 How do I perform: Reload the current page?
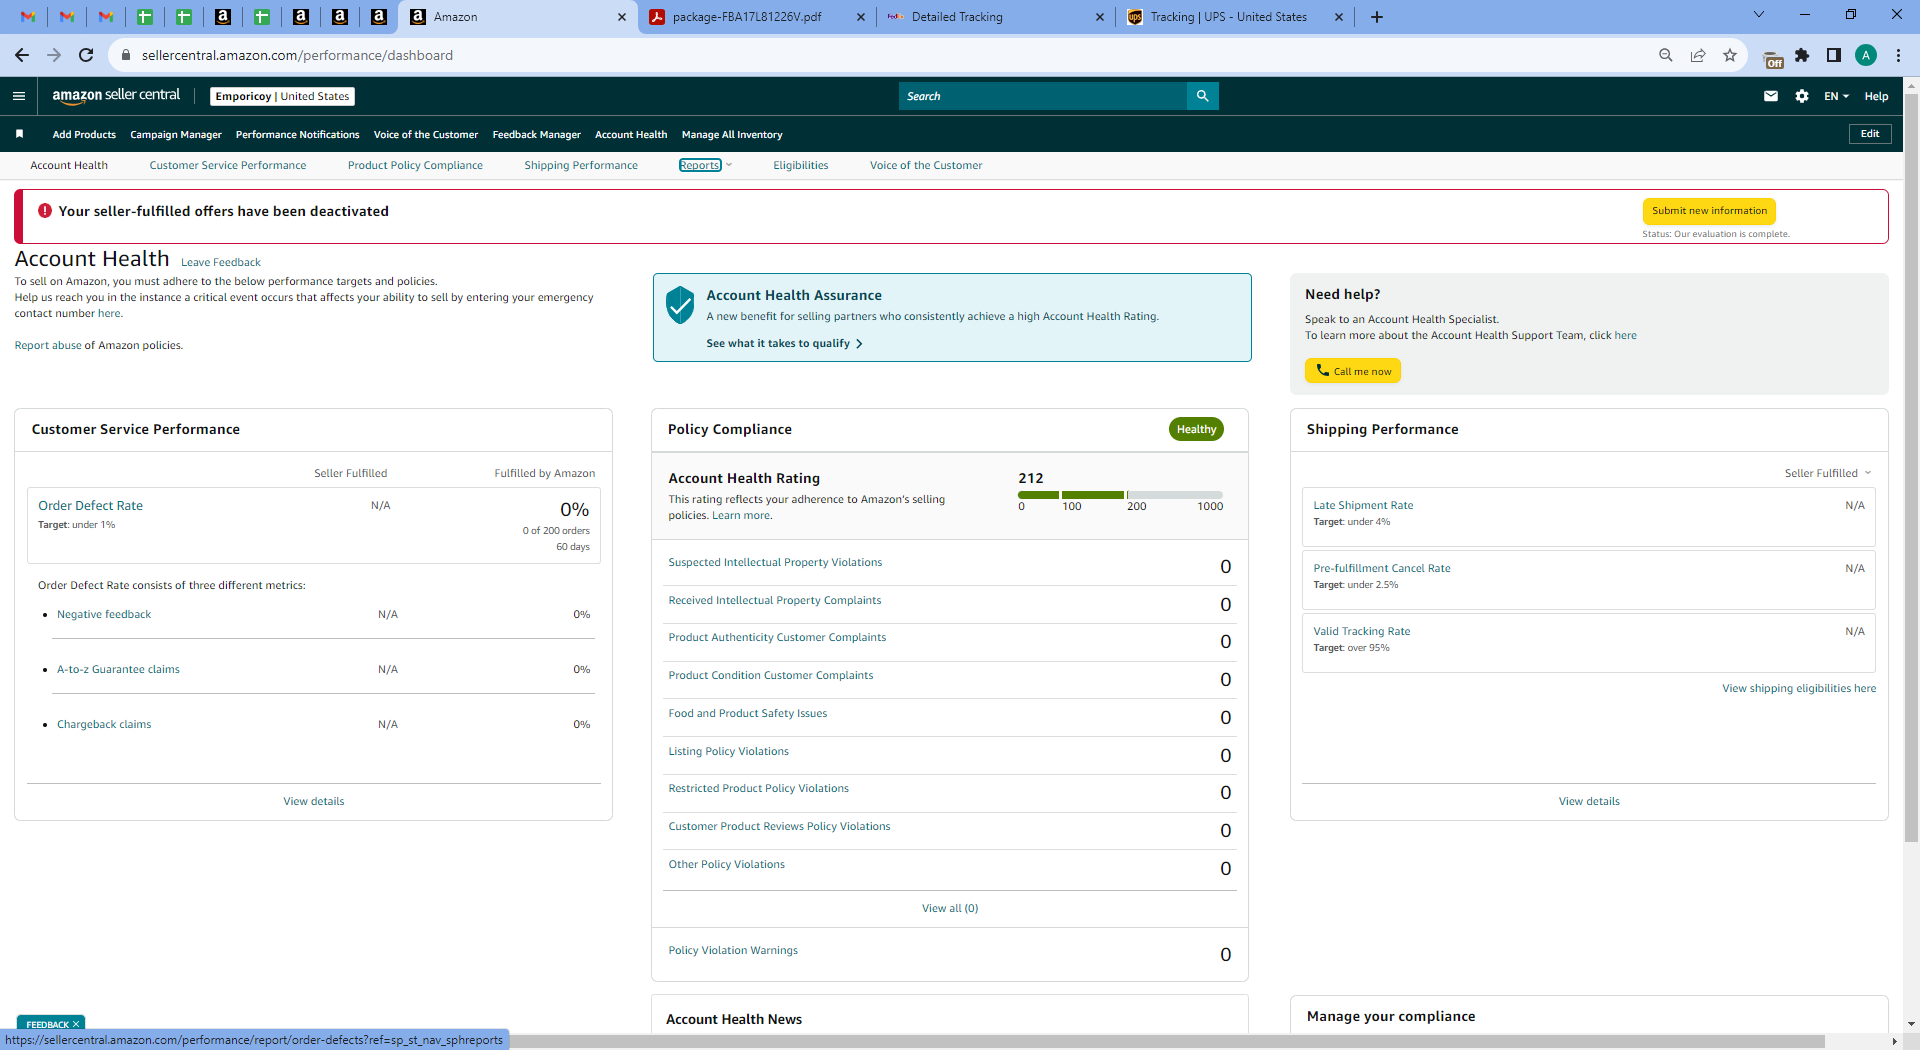click(86, 55)
